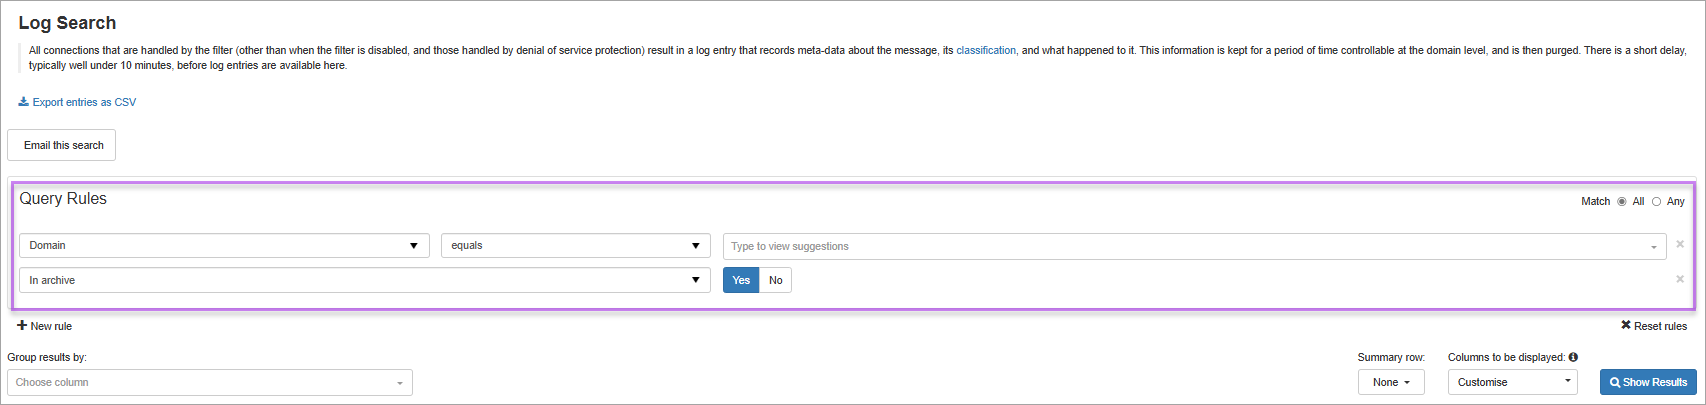
Task: Expand the In archive rule dropdown
Action: [x=364, y=281]
